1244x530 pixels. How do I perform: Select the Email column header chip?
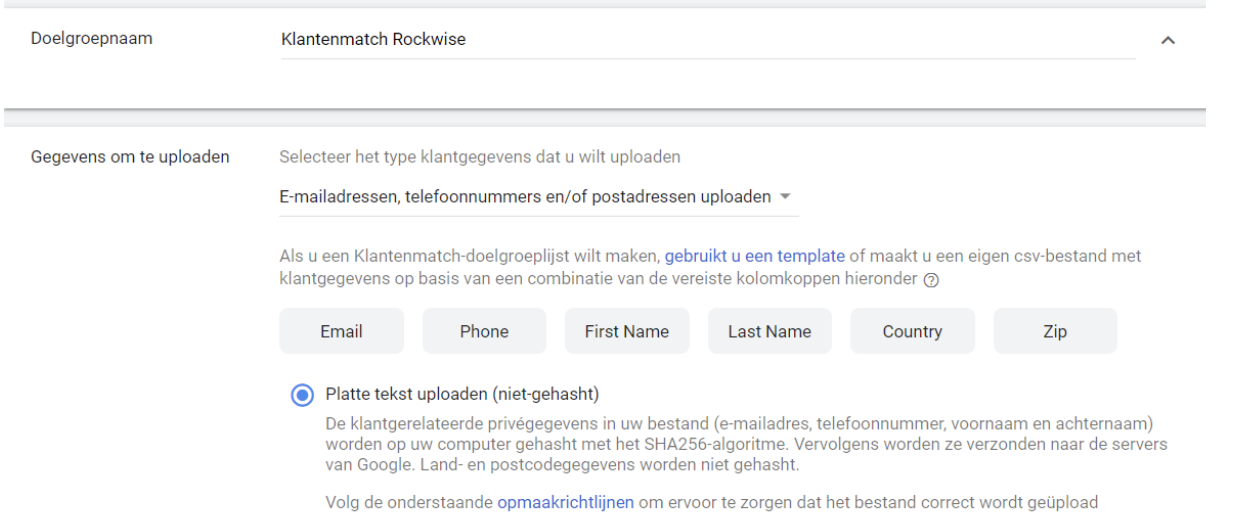[342, 331]
